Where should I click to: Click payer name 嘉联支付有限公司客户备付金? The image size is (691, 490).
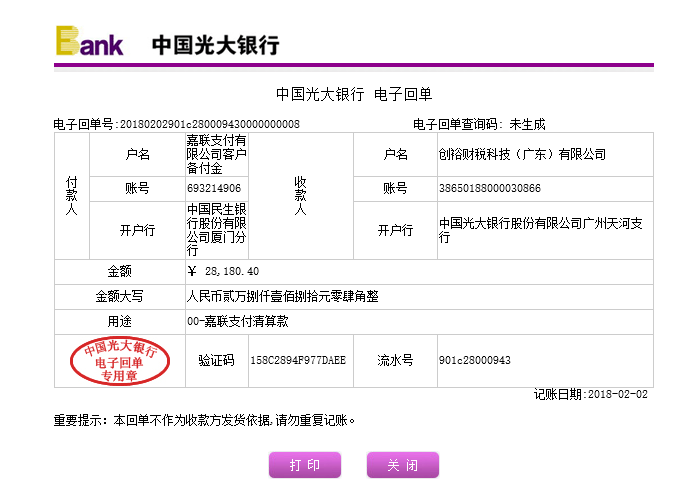(x=217, y=155)
